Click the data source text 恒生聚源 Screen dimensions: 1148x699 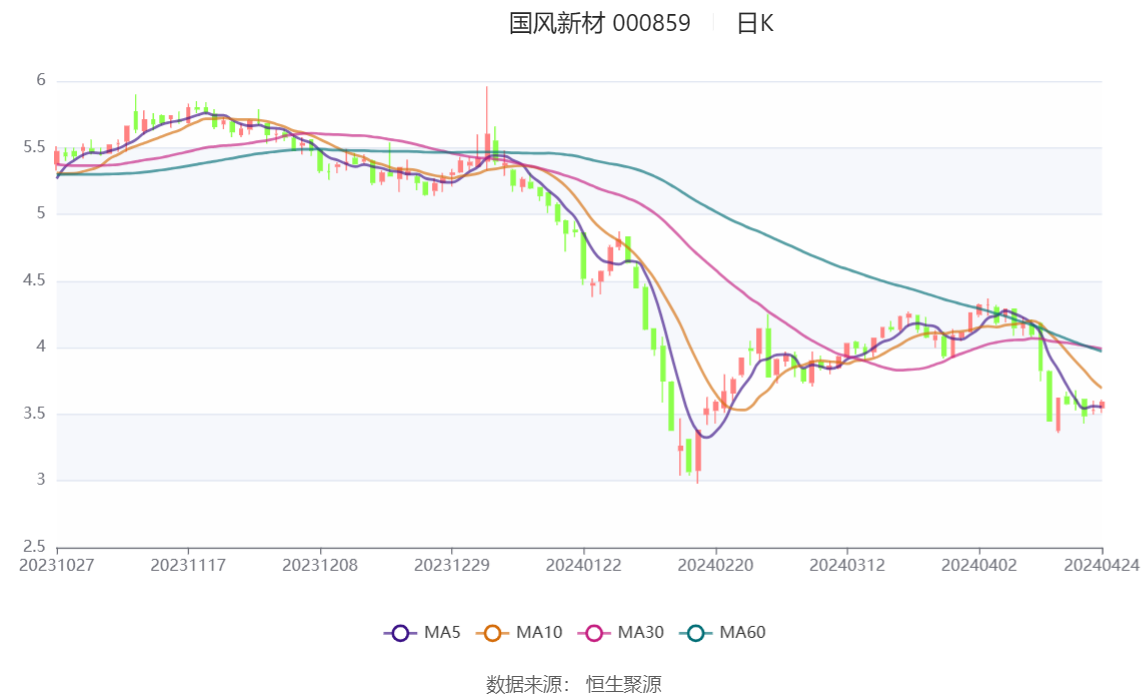tap(624, 684)
